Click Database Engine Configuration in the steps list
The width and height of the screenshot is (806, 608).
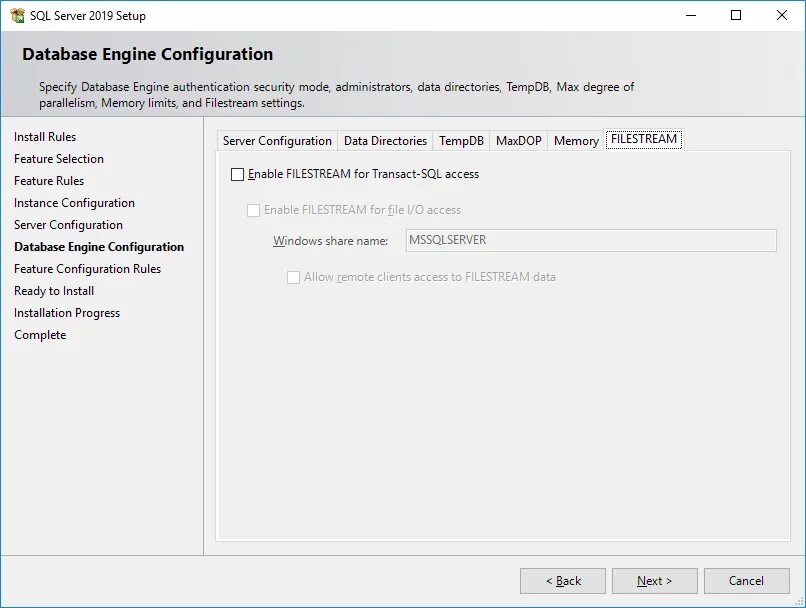99,247
